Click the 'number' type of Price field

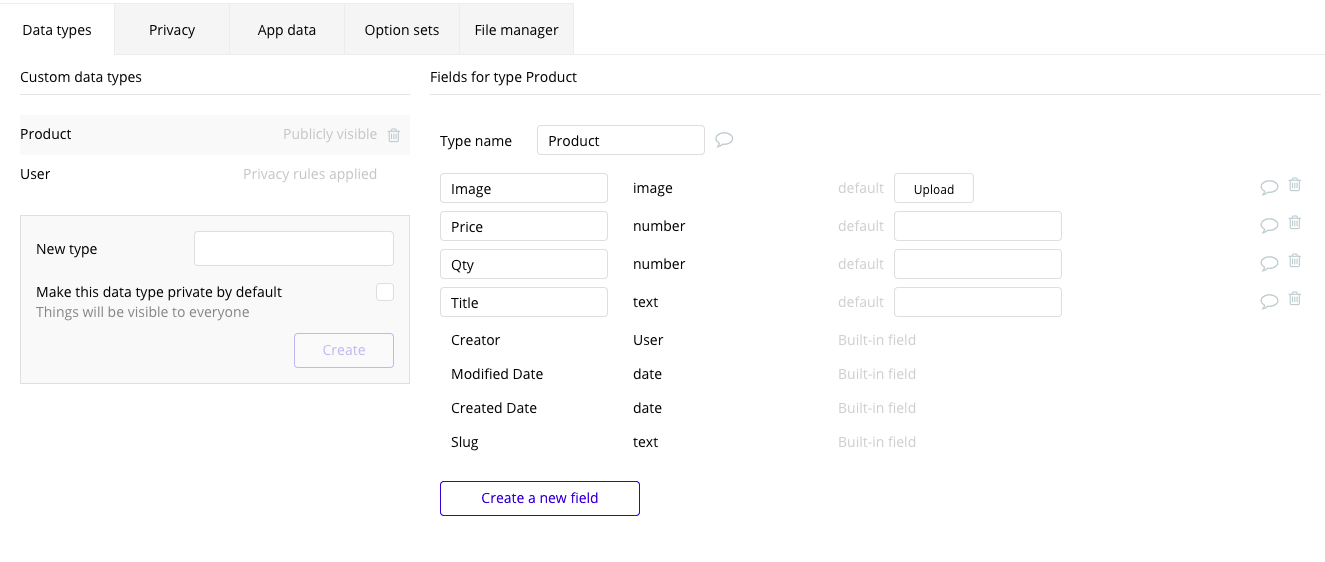coord(659,226)
